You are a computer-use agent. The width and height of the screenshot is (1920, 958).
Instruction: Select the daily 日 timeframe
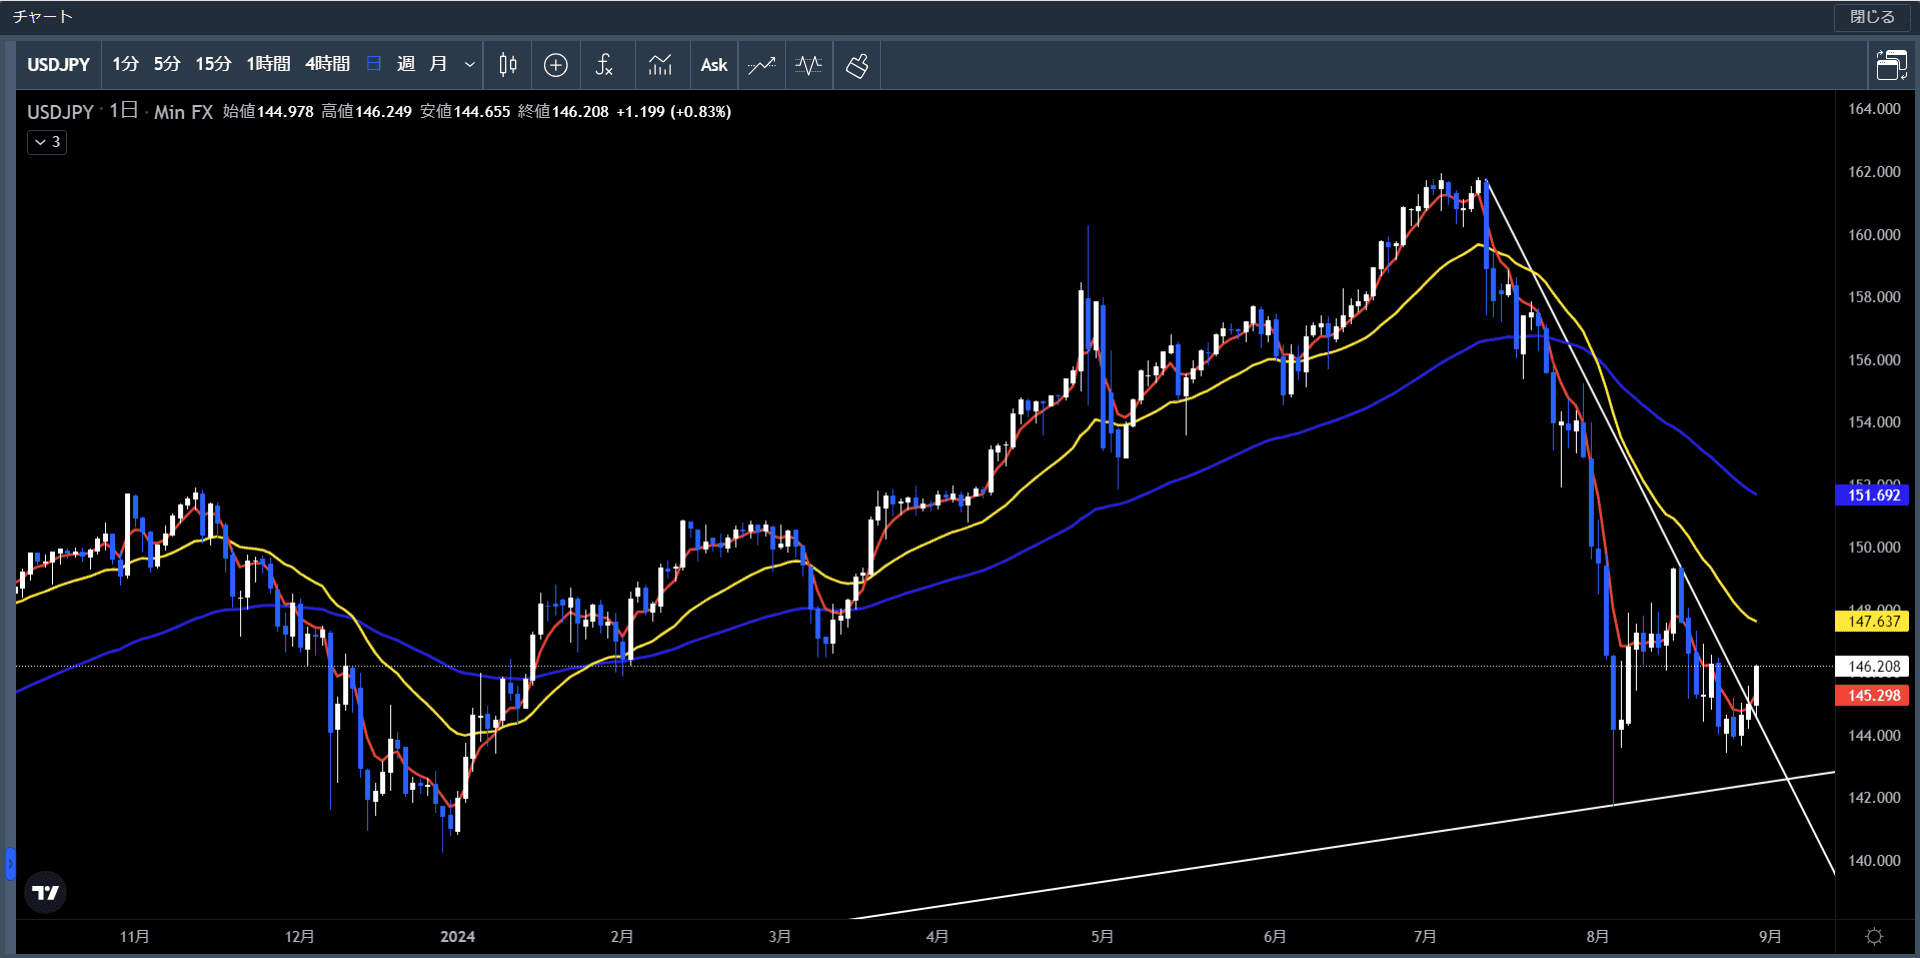pos(374,65)
